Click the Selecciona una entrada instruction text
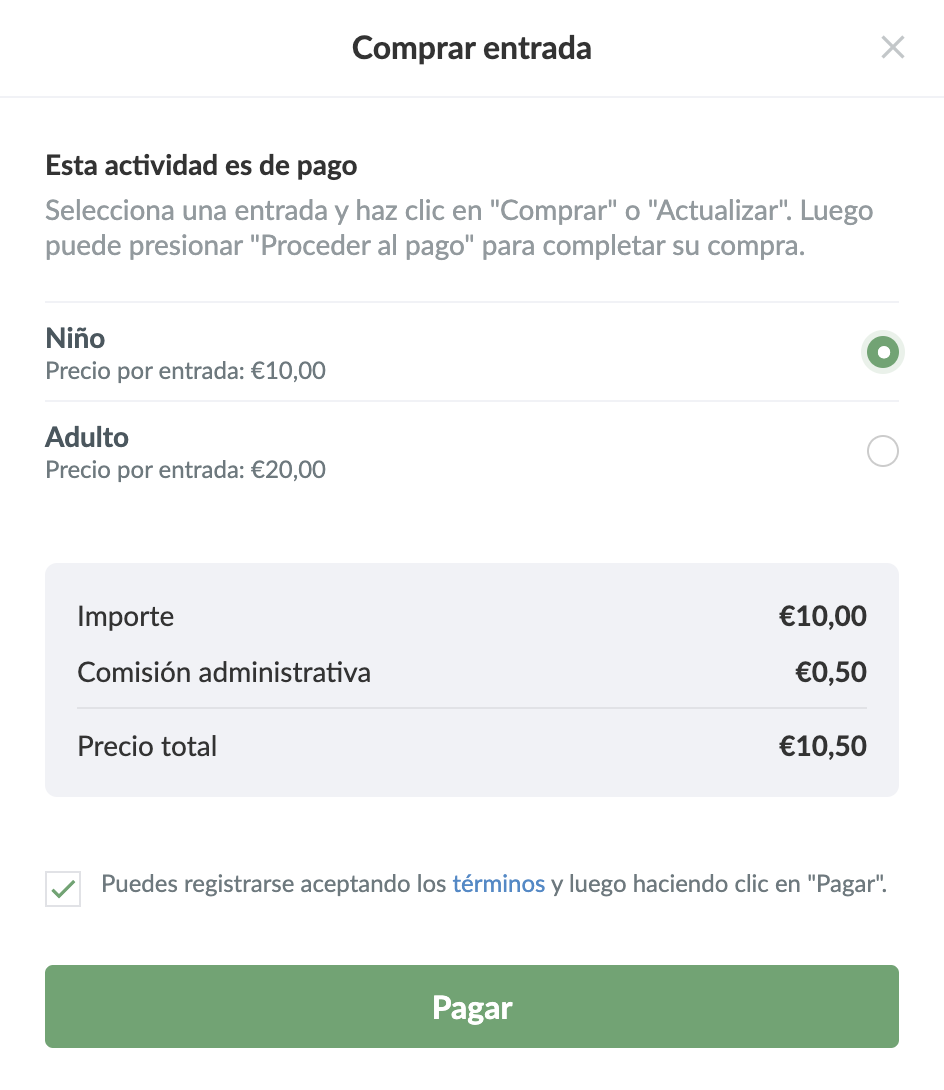The height and width of the screenshot is (1090, 944). (459, 229)
